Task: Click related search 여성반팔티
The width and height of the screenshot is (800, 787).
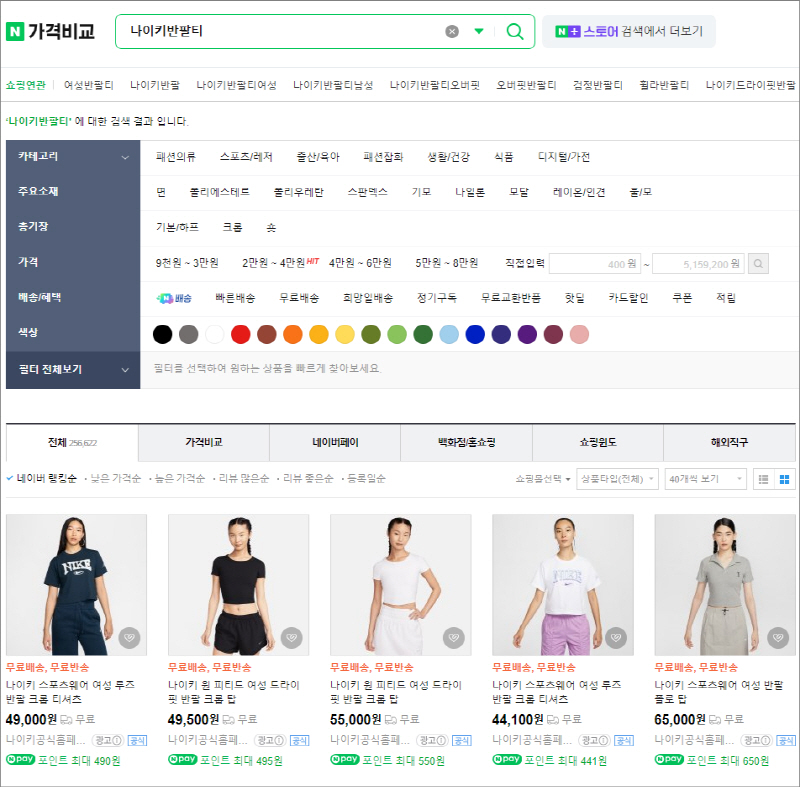Action: pyautogui.click(x=88, y=85)
